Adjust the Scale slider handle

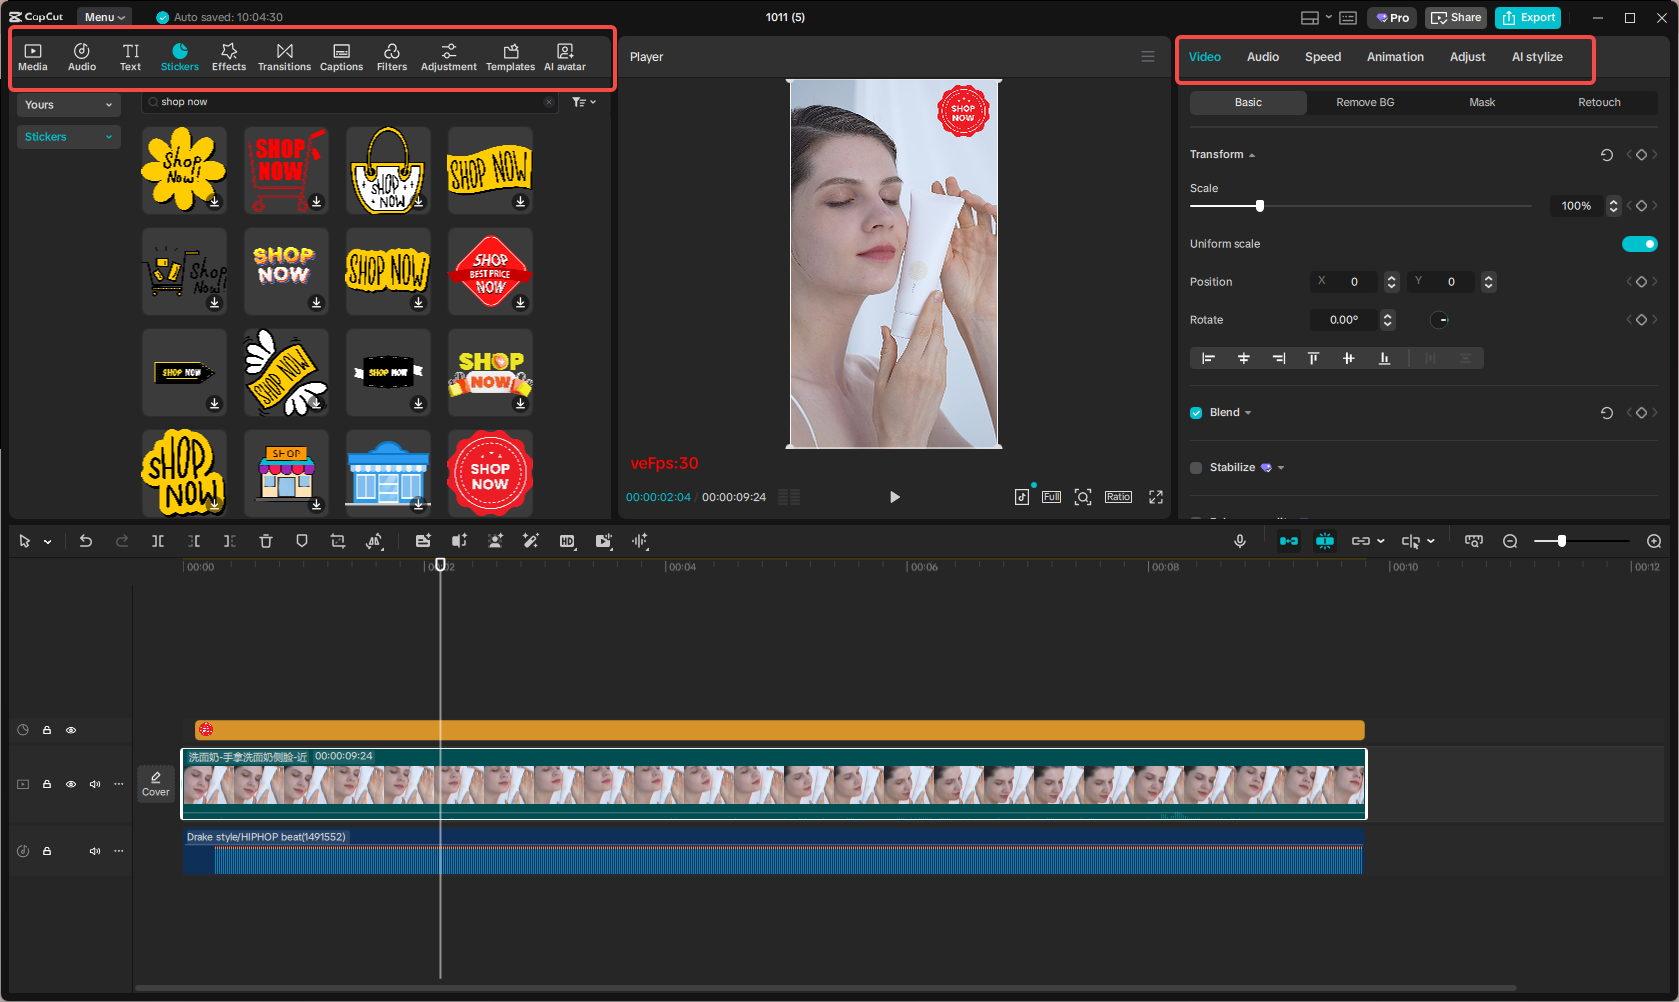[x=1259, y=205]
